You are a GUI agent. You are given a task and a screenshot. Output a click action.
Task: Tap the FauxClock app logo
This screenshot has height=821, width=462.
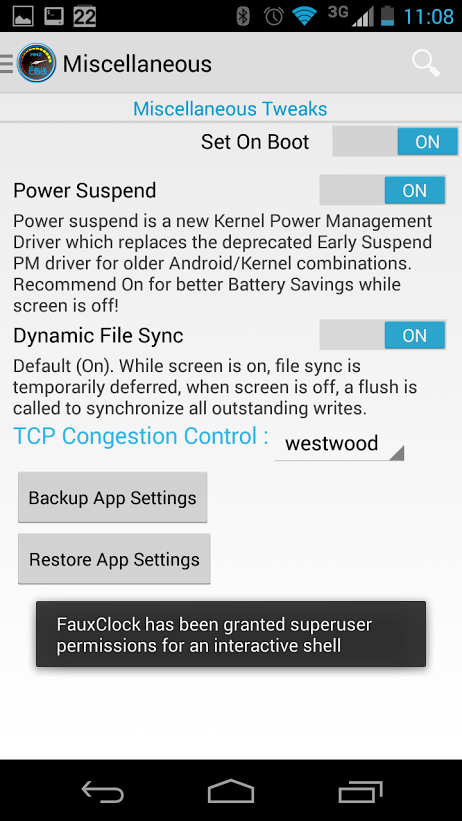(36, 63)
